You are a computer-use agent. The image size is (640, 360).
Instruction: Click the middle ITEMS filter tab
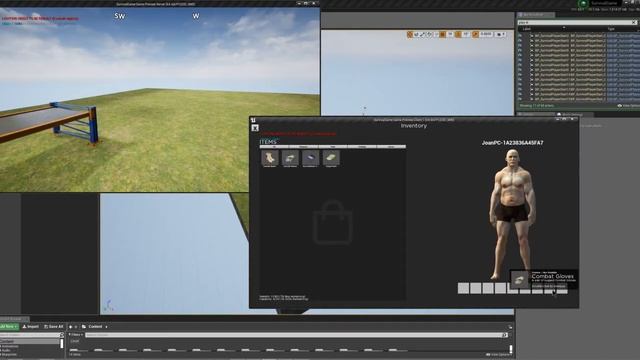pos(333,147)
